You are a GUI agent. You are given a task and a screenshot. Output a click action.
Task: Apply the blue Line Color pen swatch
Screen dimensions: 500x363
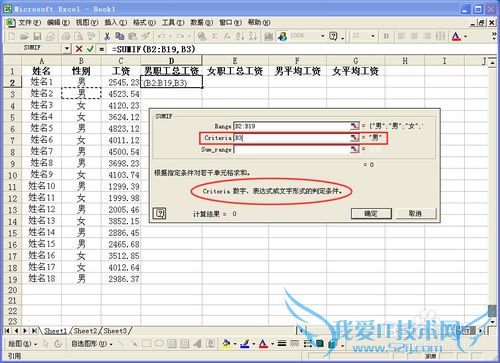(x=245, y=343)
